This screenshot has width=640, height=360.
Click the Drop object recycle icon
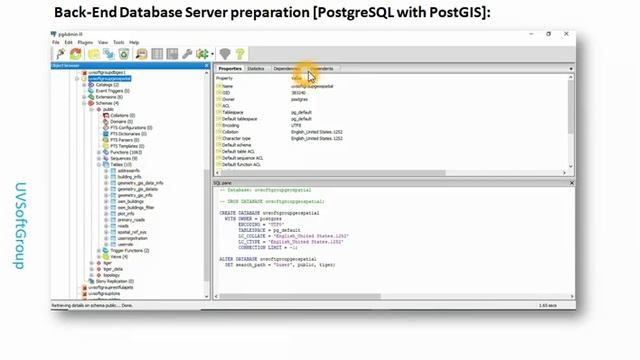click(x=124, y=54)
